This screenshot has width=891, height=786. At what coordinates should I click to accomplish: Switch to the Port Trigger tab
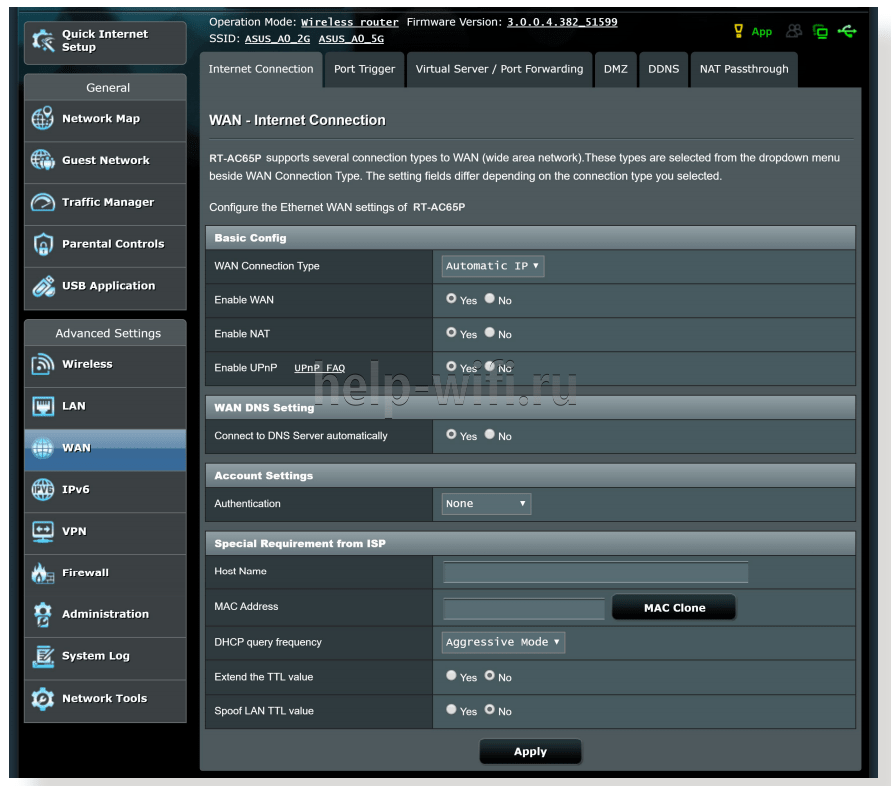[x=364, y=69]
